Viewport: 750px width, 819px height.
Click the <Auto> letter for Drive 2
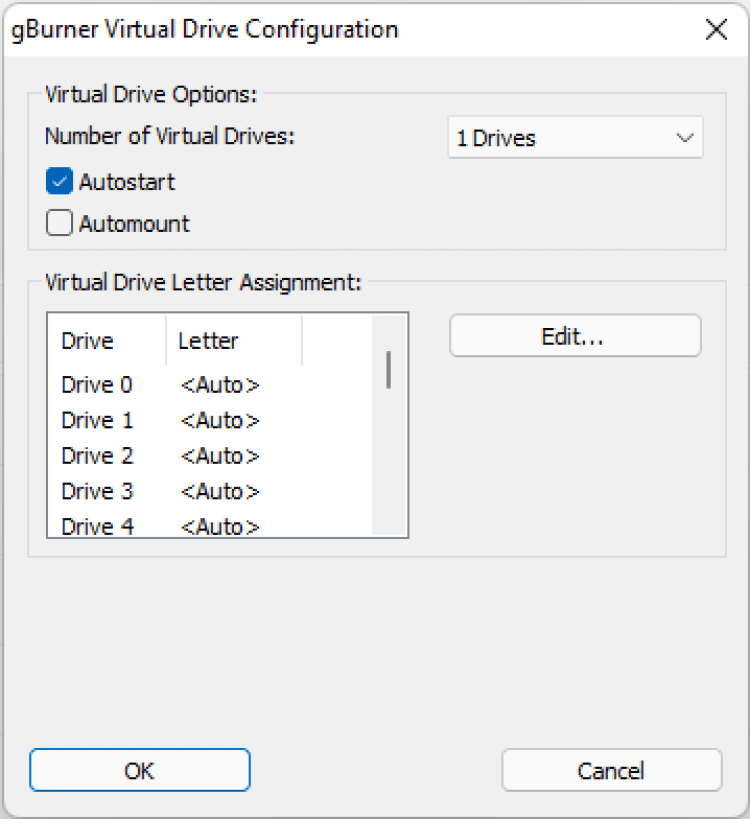pyautogui.click(x=220, y=456)
